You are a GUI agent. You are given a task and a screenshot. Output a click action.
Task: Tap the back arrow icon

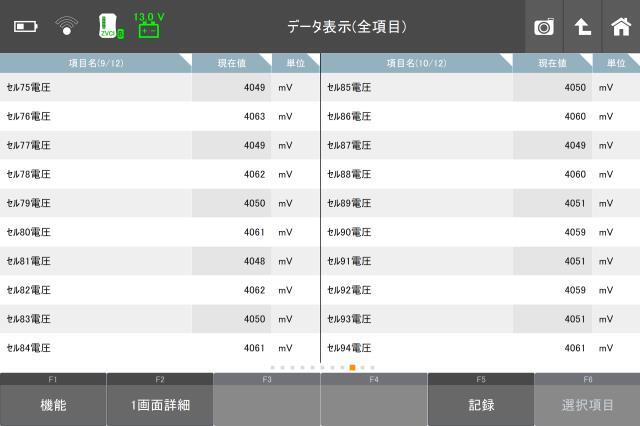pos(582,27)
